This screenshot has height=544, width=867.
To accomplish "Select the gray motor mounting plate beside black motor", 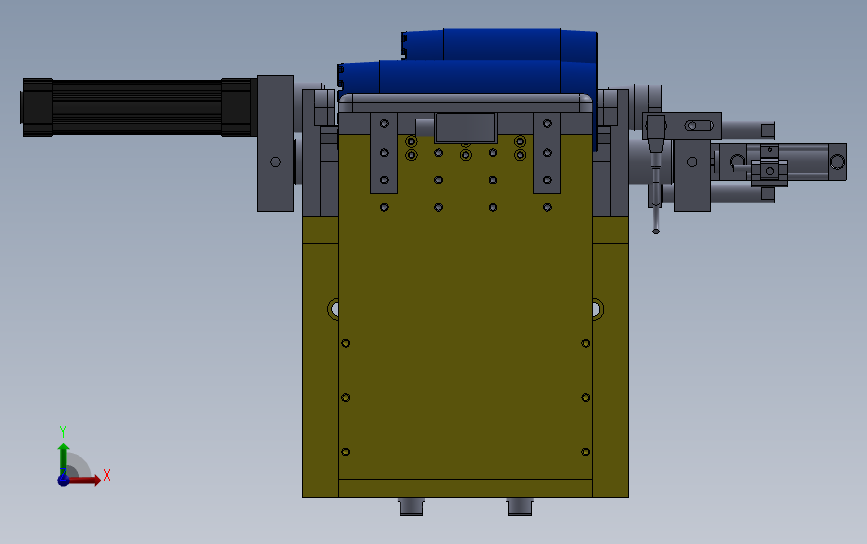I will click(275, 143).
